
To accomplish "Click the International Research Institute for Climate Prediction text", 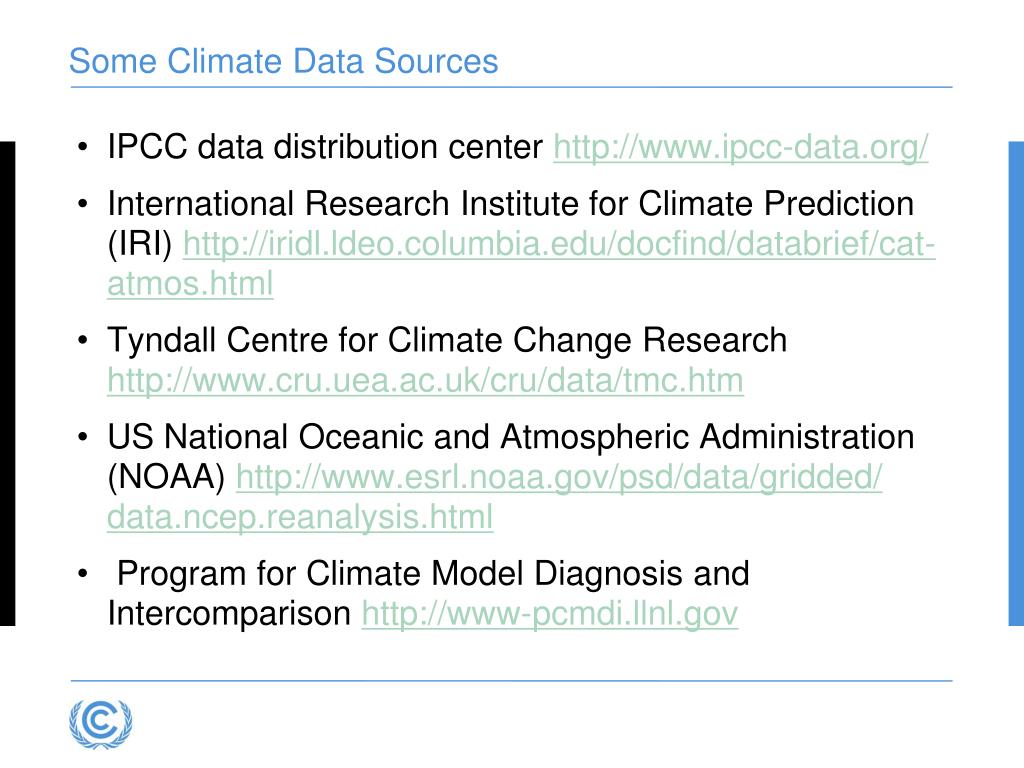I will click(511, 204).
